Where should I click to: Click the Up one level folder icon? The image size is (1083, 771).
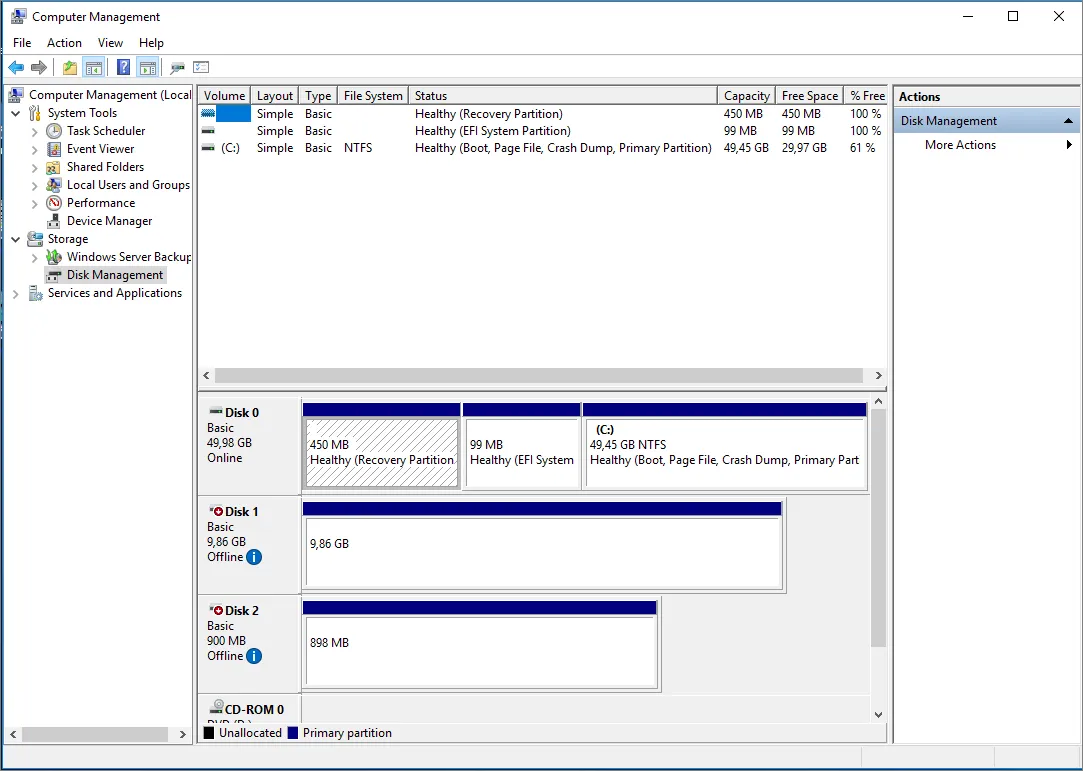[x=69, y=68]
